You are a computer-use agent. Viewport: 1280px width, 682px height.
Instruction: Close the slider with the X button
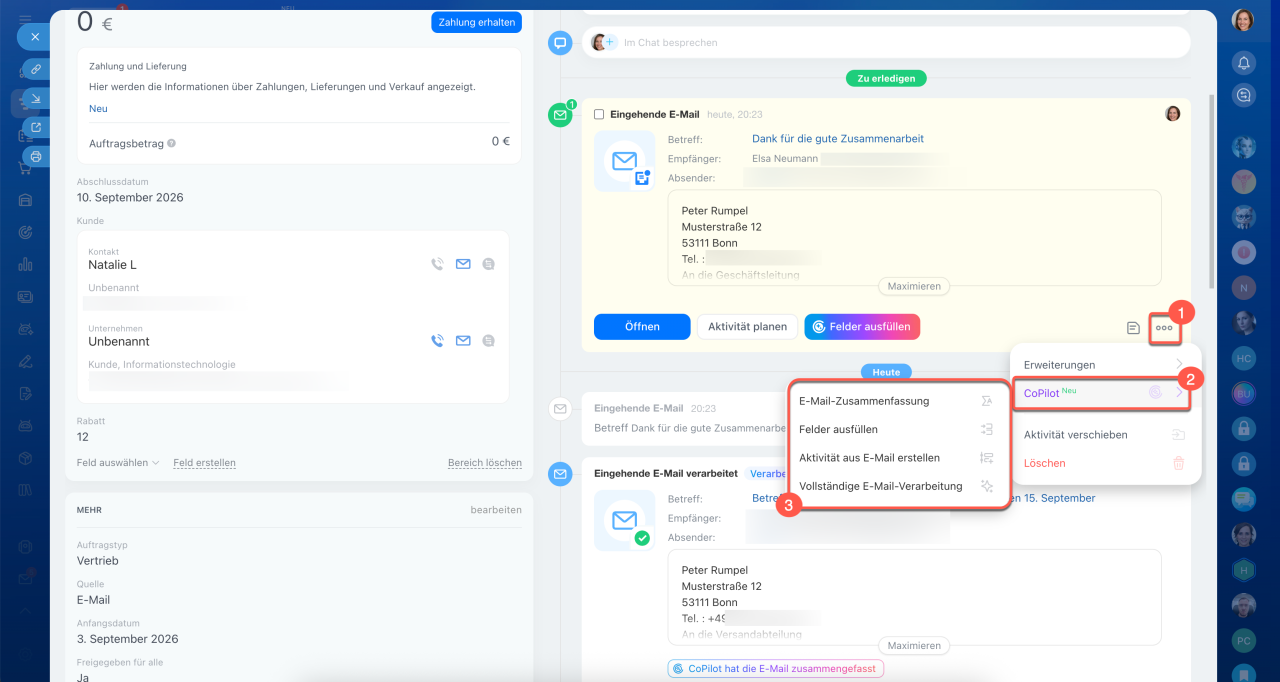click(34, 37)
